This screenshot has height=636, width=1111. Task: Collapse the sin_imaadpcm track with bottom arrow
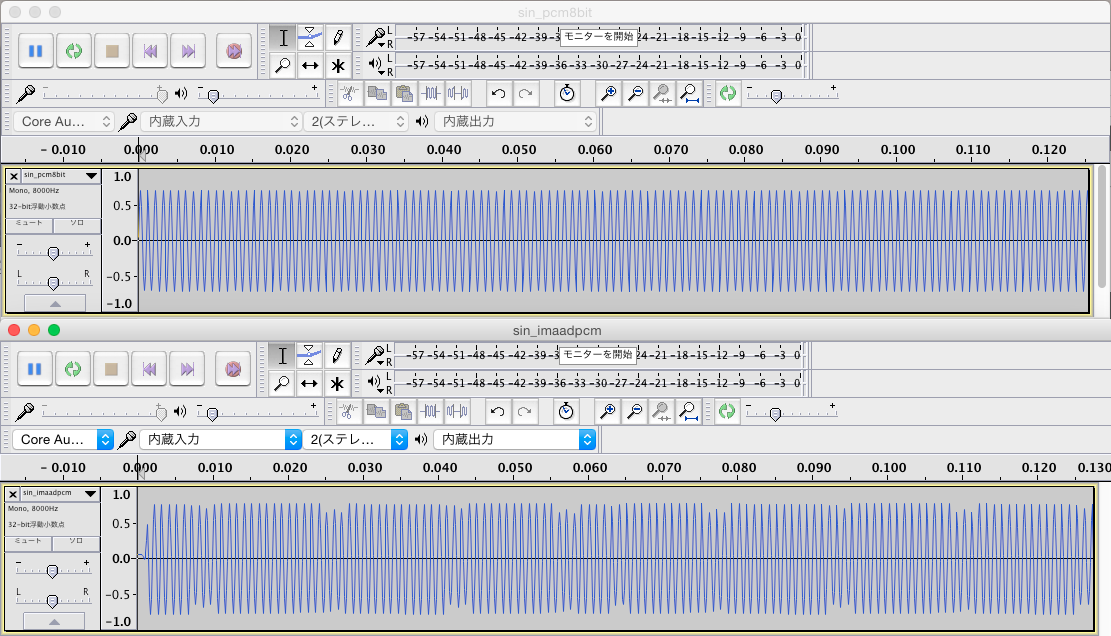55,622
